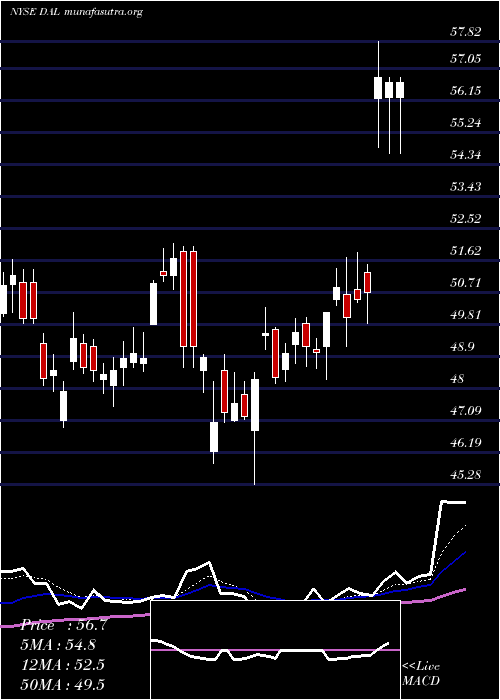
Task: Click the last white candle near 56.15
Action: [x=400, y=116]
